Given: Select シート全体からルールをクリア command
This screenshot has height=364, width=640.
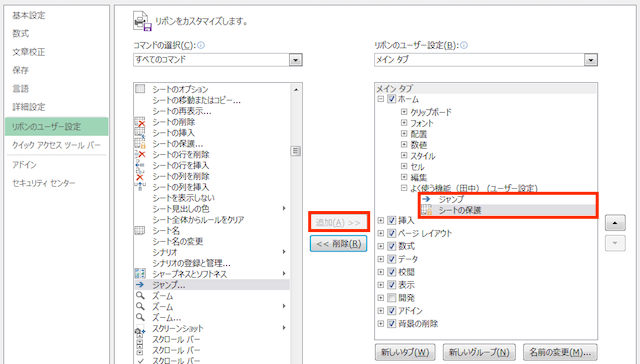Looking at the screenshot, I should pos(198,220).
